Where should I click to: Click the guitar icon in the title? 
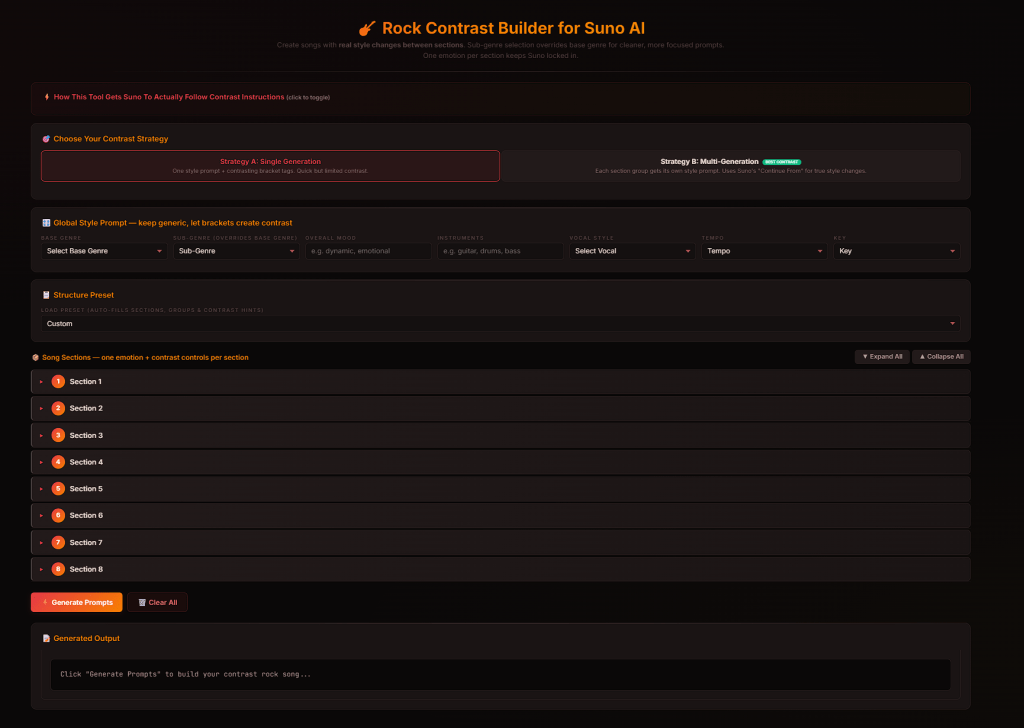[366, 29]
